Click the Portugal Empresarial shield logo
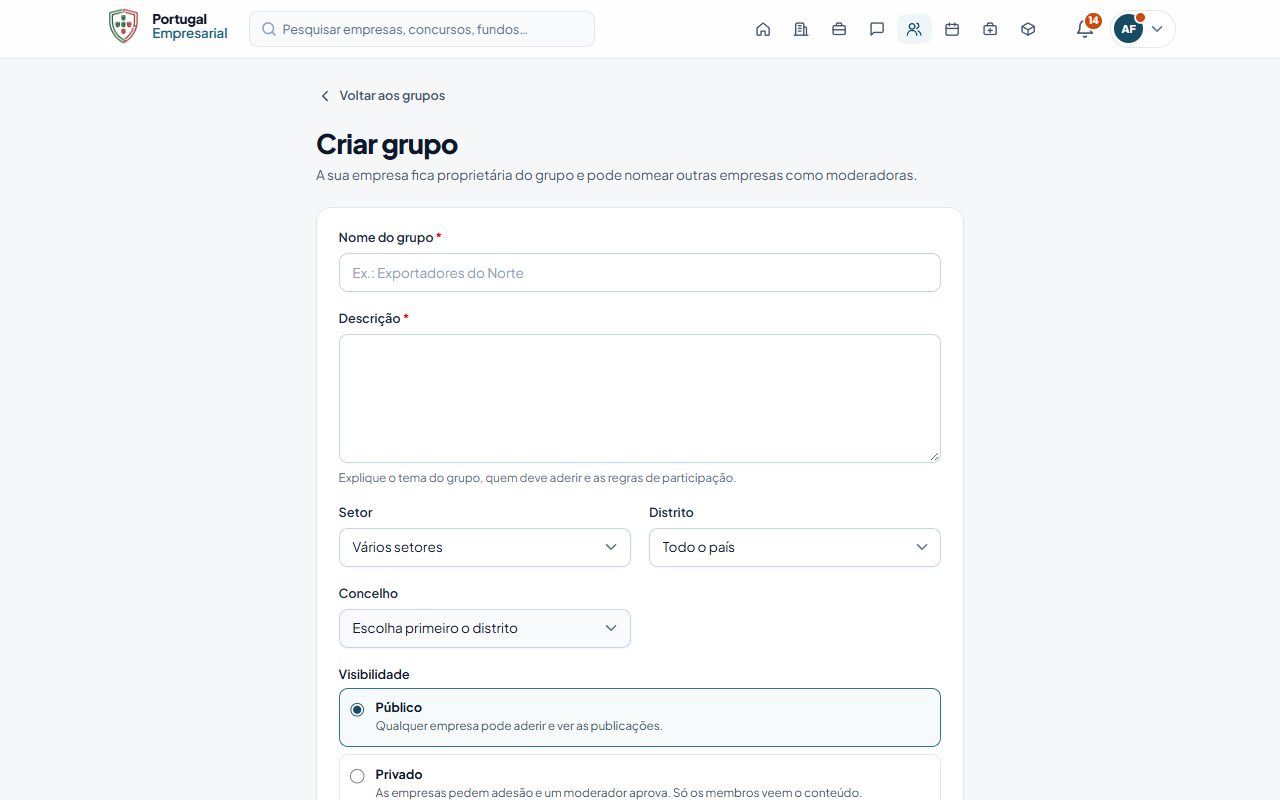 pos(123,26)
